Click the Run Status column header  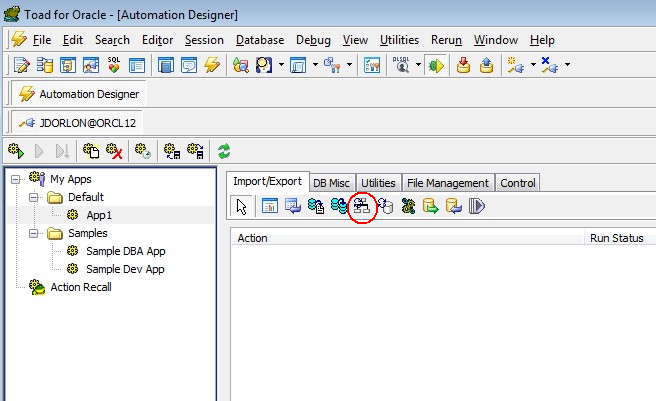click(615, 238)
